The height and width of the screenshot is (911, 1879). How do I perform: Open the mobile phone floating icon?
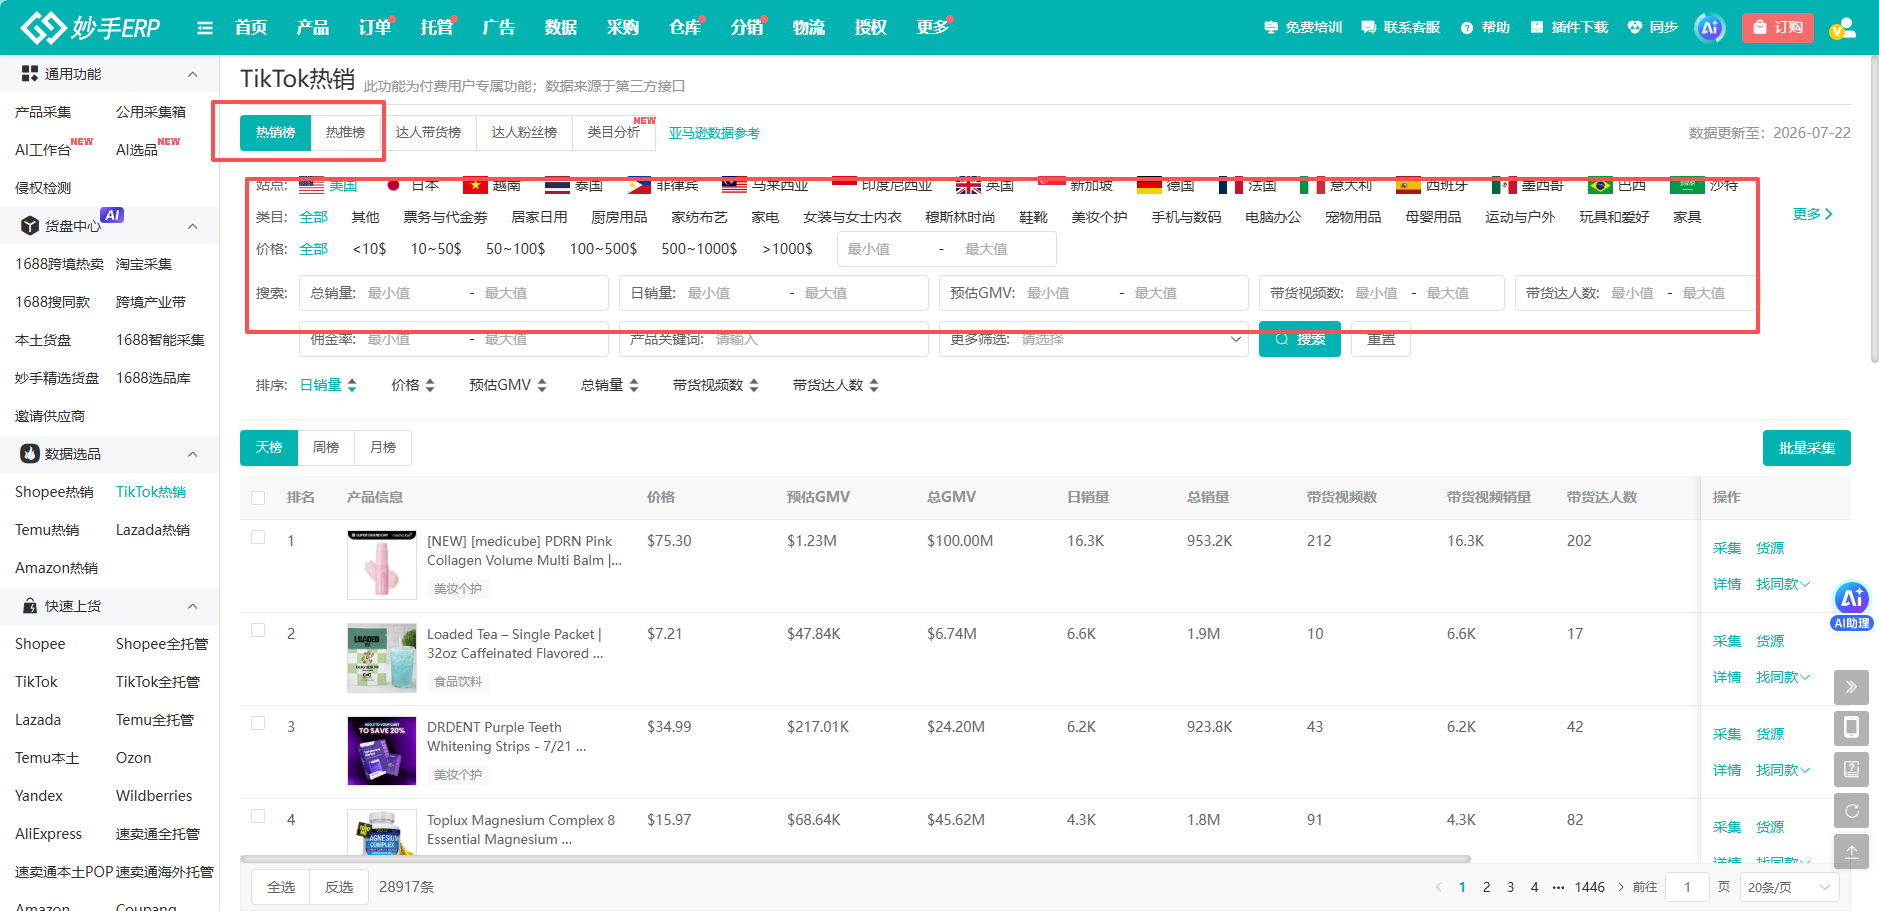(x=1851, y=728)
